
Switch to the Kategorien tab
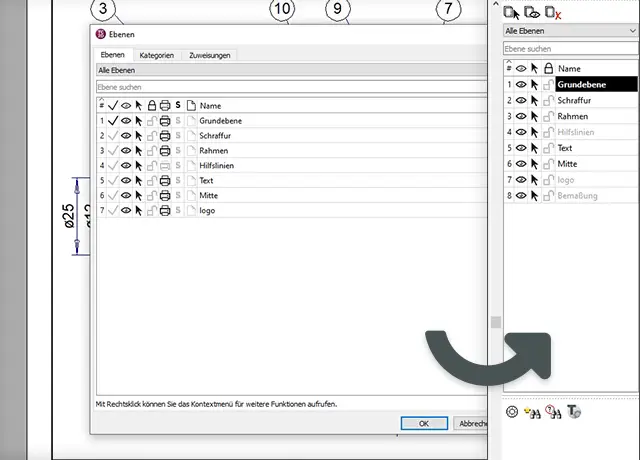click(157, 56)
